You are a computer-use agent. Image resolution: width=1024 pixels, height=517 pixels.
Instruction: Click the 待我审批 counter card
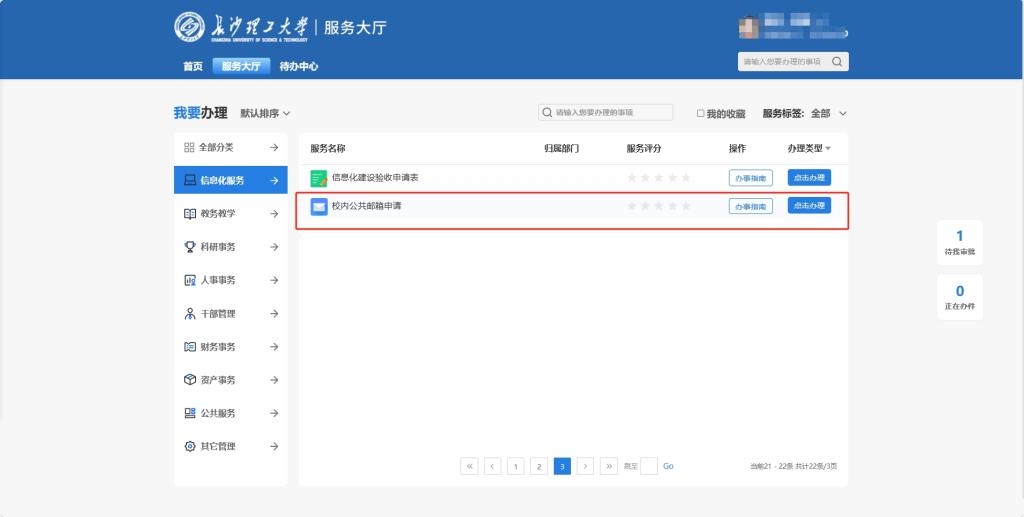[959, 242]
